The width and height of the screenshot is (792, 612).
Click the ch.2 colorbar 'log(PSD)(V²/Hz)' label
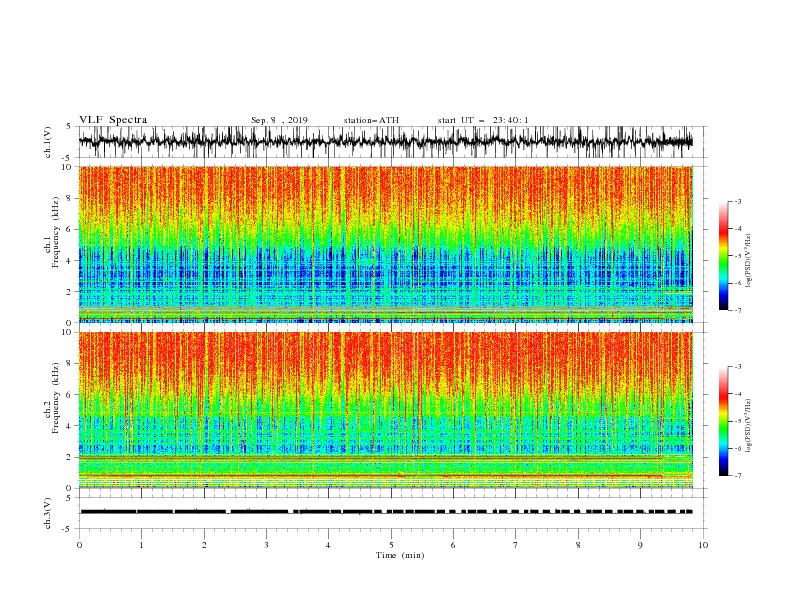pos(748,426)
